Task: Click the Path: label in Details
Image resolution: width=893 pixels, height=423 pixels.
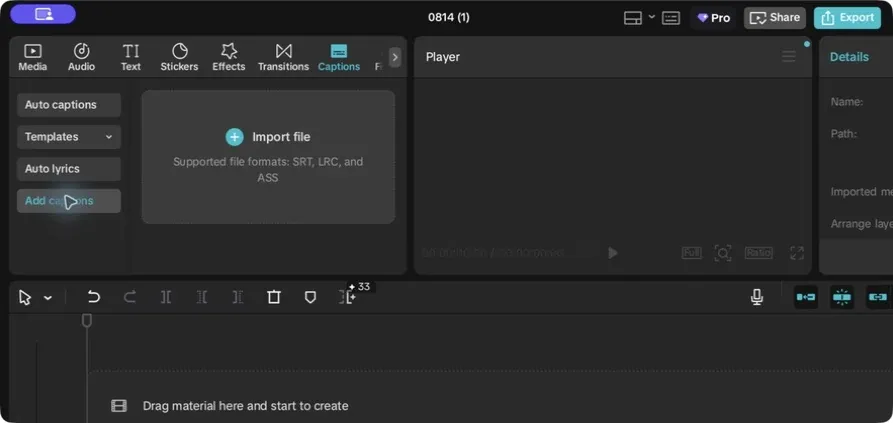Action: coord(844,134)
